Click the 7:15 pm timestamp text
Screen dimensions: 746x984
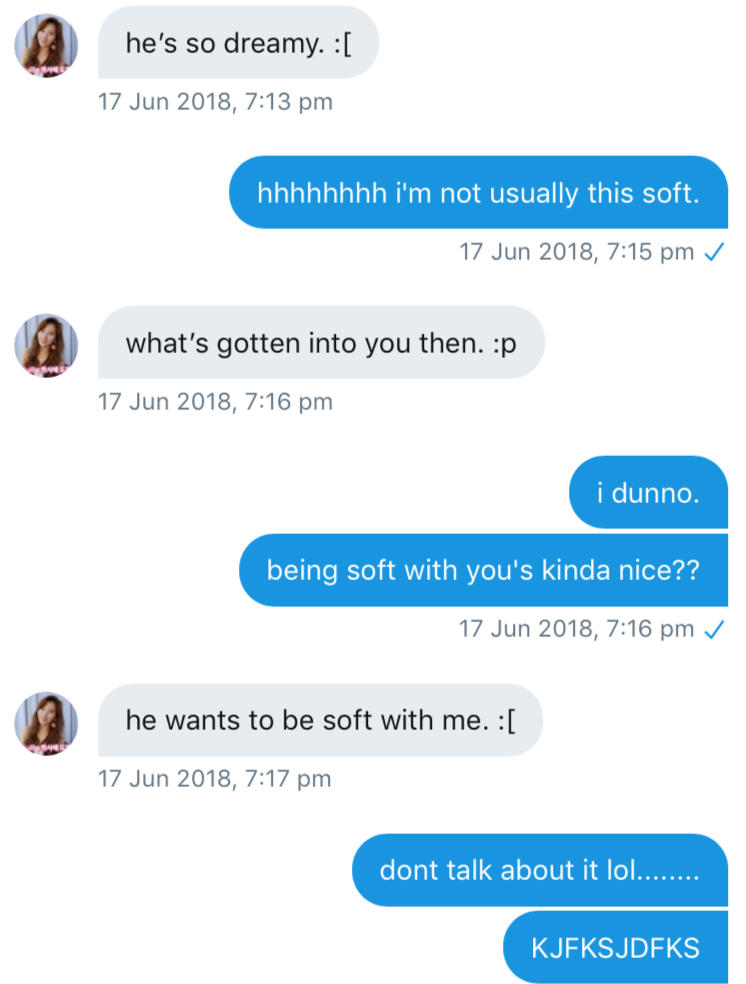(576, 252)
